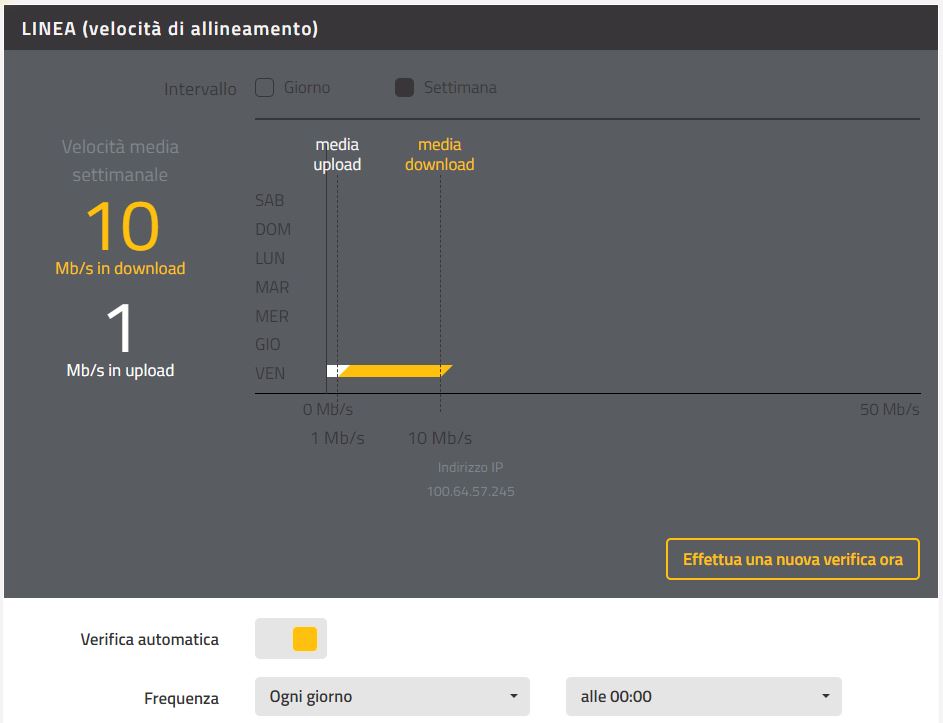This screenshot has height=723, width=943.
Task: Click the 0 Mb/s axis label
Action: tap(328, 410)
